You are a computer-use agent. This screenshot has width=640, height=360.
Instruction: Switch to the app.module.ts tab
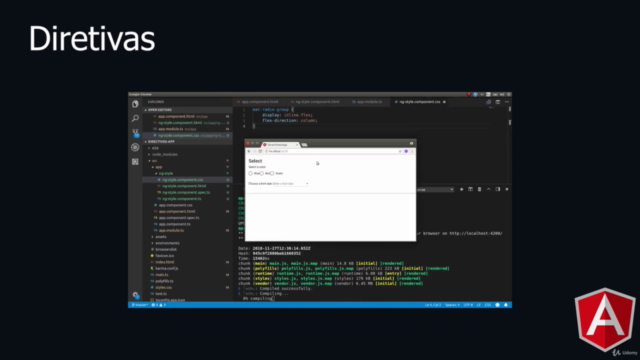point(369,102)
